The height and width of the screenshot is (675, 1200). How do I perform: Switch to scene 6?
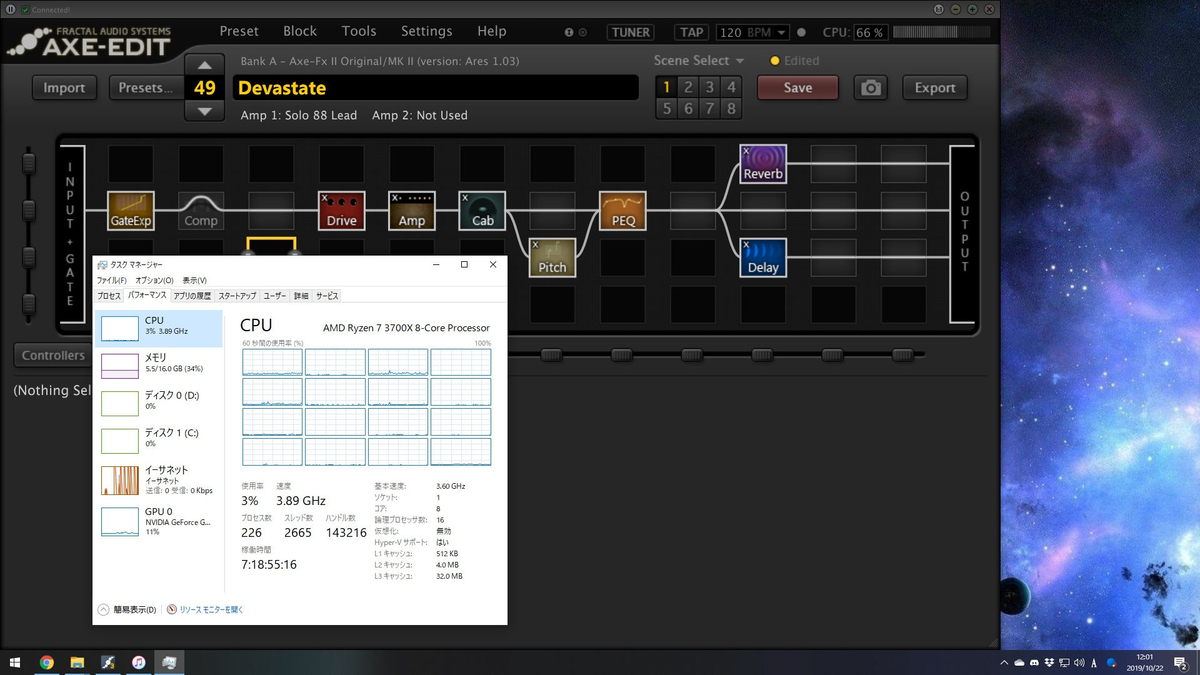pyautogui.click(x=689, y=108)
